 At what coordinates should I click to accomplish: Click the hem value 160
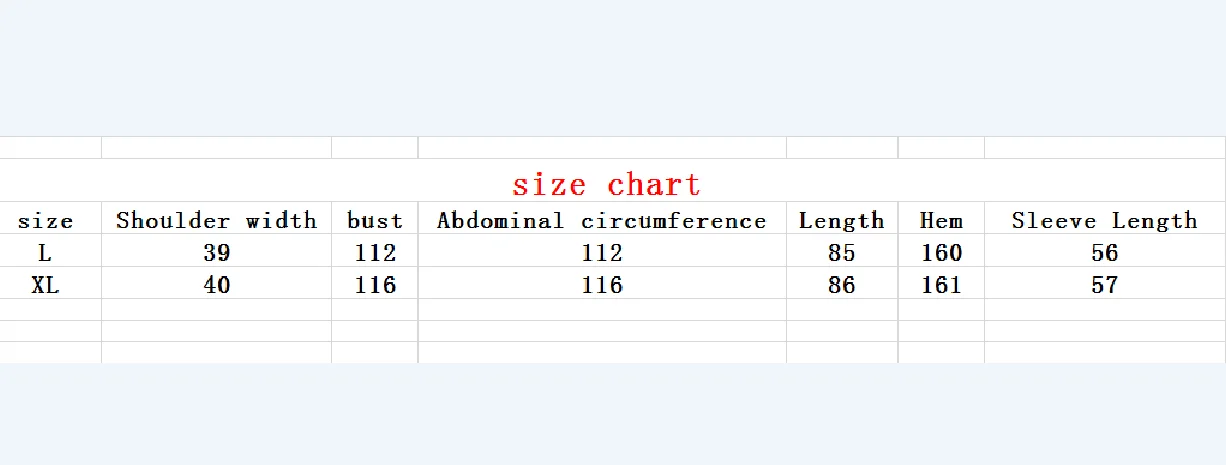(x=941, y=253)
